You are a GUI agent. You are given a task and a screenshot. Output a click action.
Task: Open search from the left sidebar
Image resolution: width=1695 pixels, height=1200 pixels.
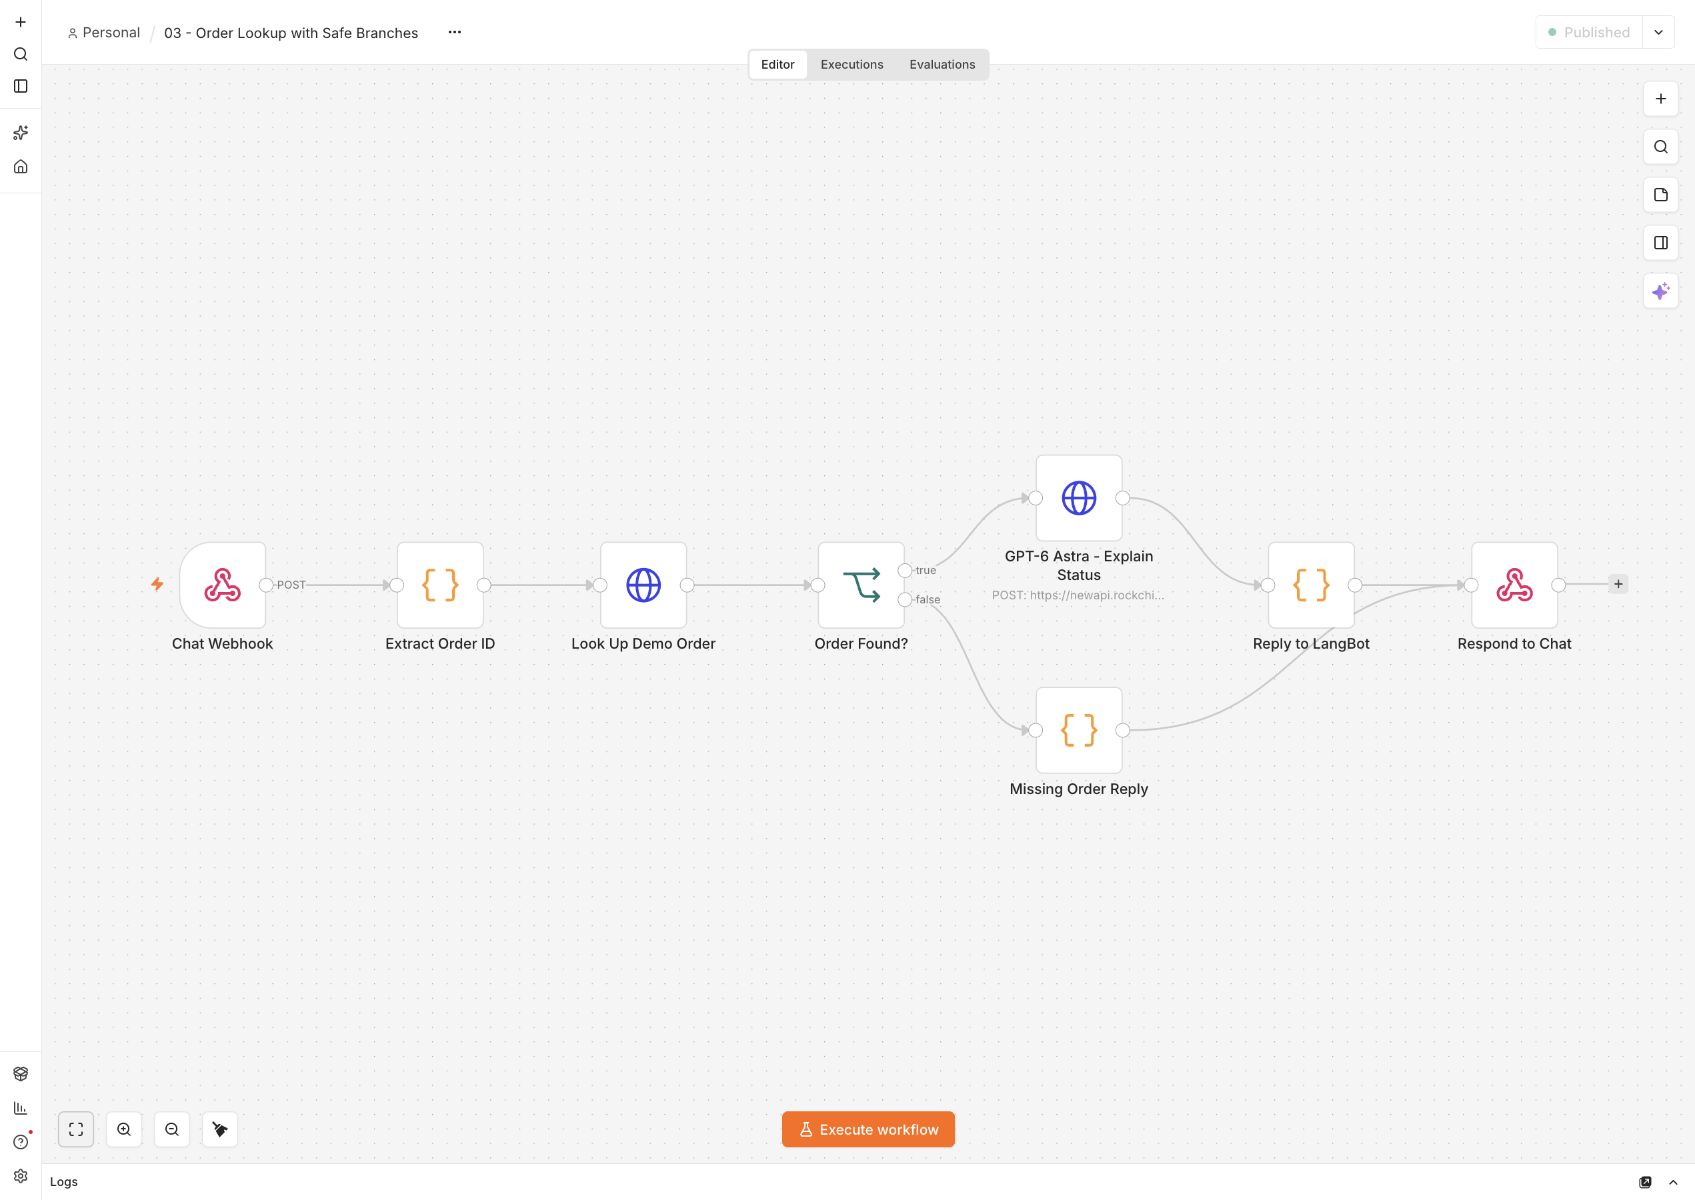[20, 54]
